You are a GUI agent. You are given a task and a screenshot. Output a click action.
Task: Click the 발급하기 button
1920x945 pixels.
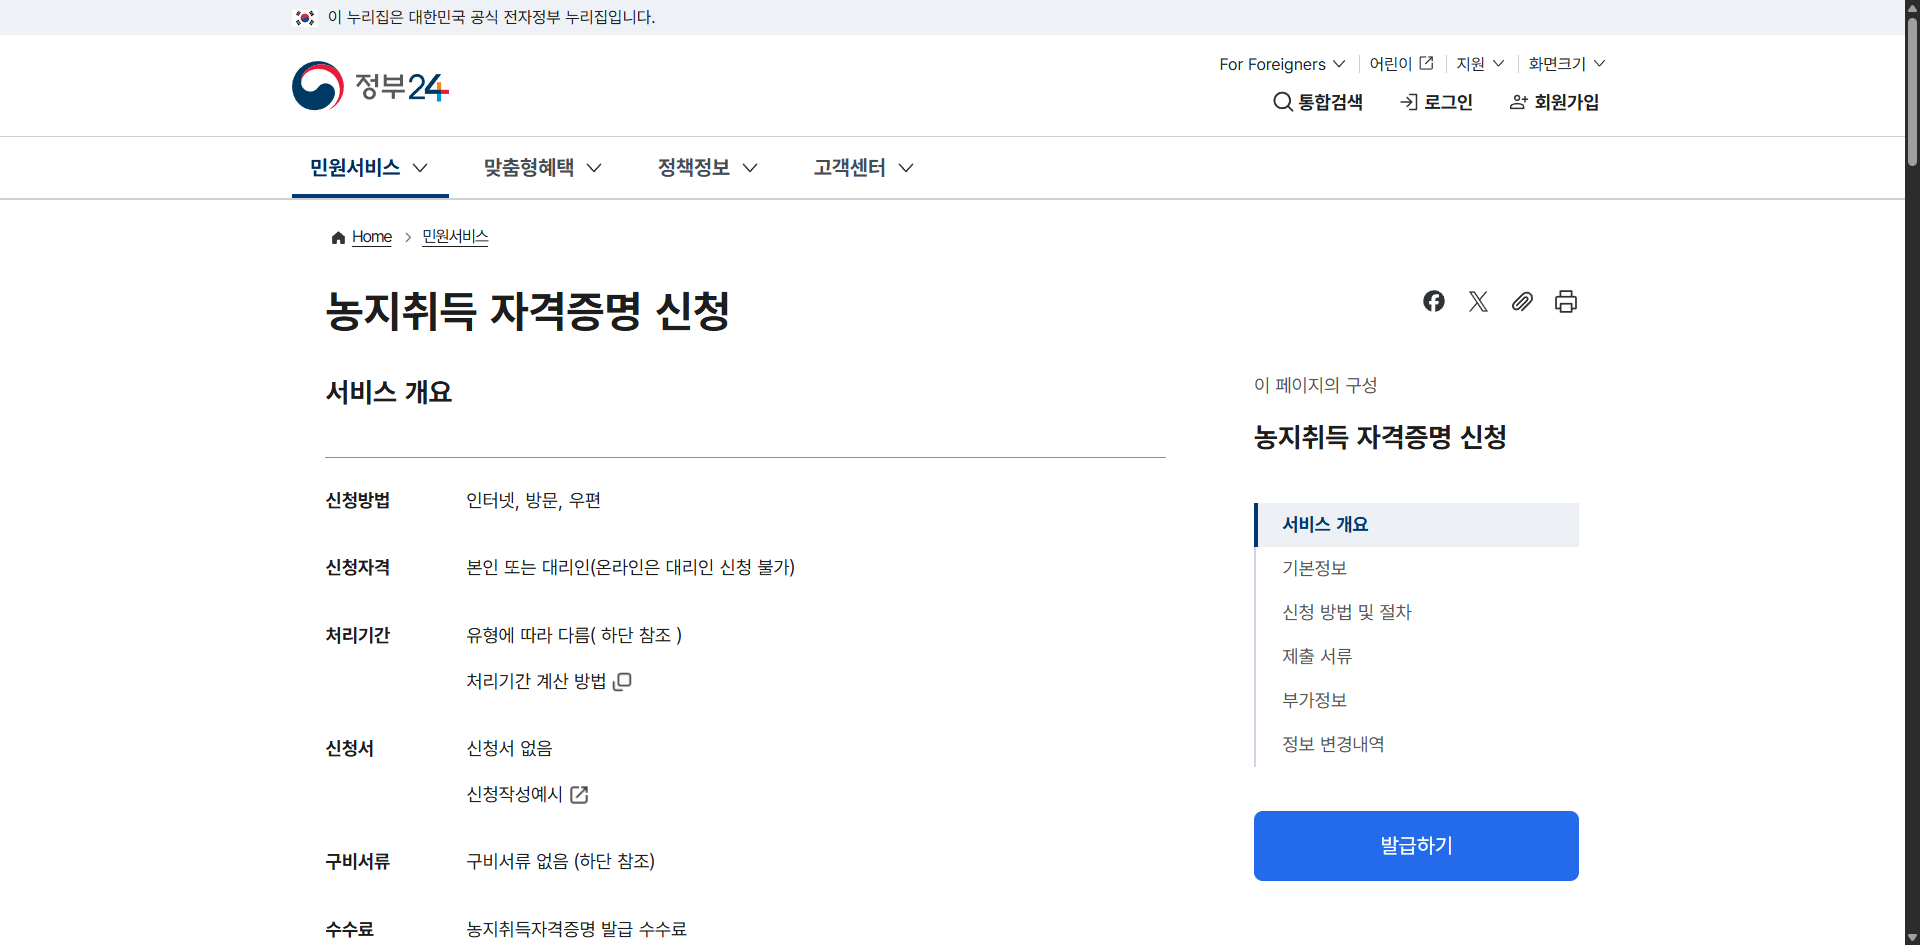1415,845
